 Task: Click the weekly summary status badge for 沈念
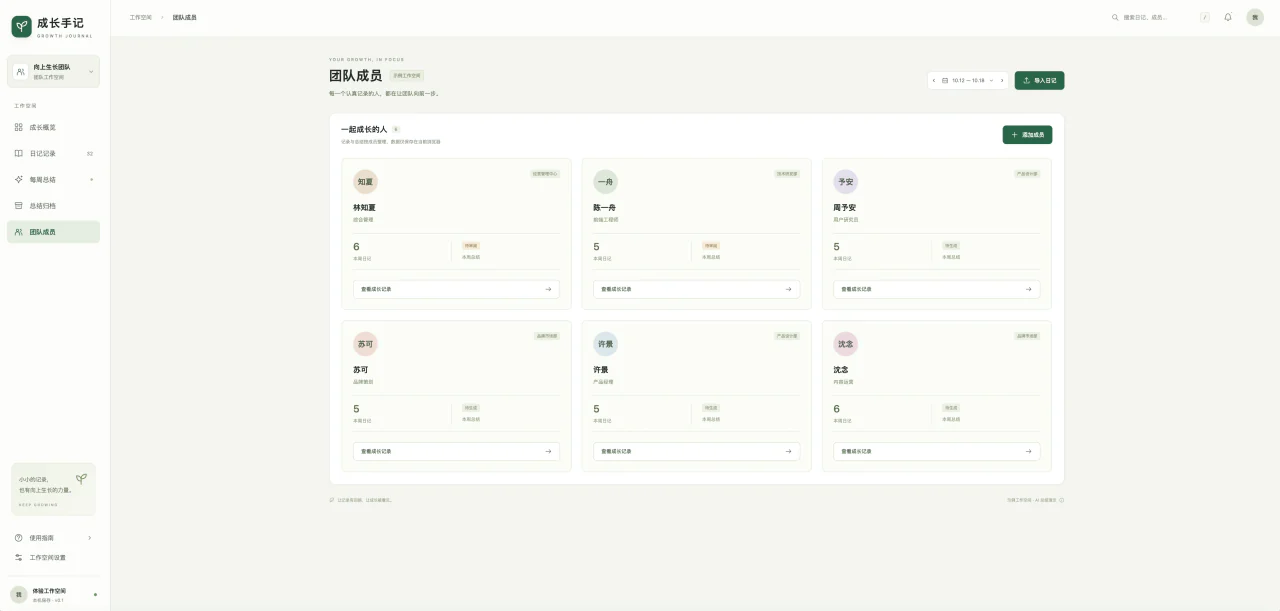[x=951, y=407]
